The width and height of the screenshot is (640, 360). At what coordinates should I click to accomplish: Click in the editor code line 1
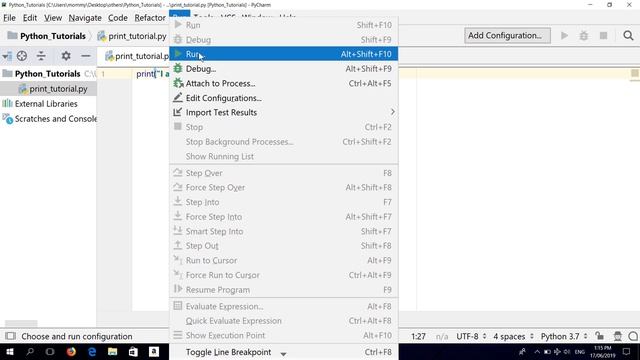tap(152, 74)
